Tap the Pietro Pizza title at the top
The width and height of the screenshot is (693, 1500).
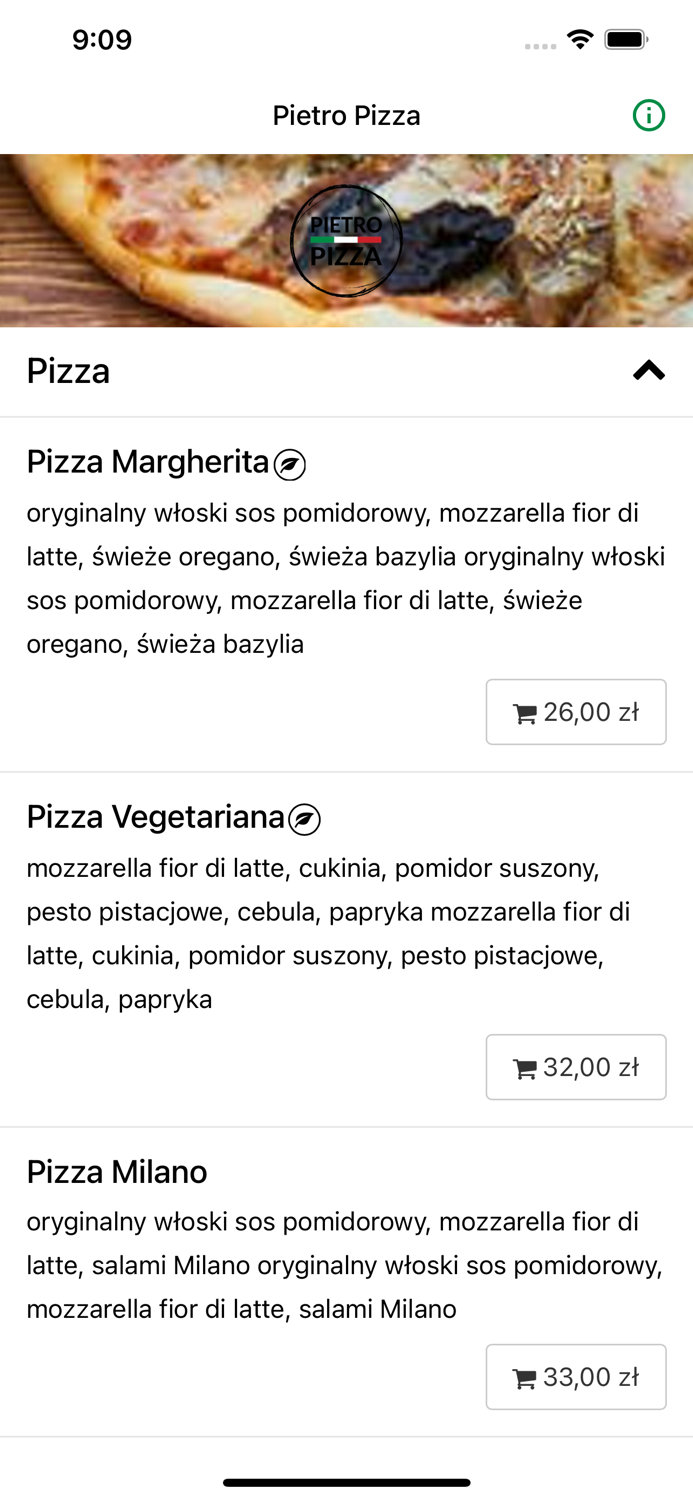point(346,115)
